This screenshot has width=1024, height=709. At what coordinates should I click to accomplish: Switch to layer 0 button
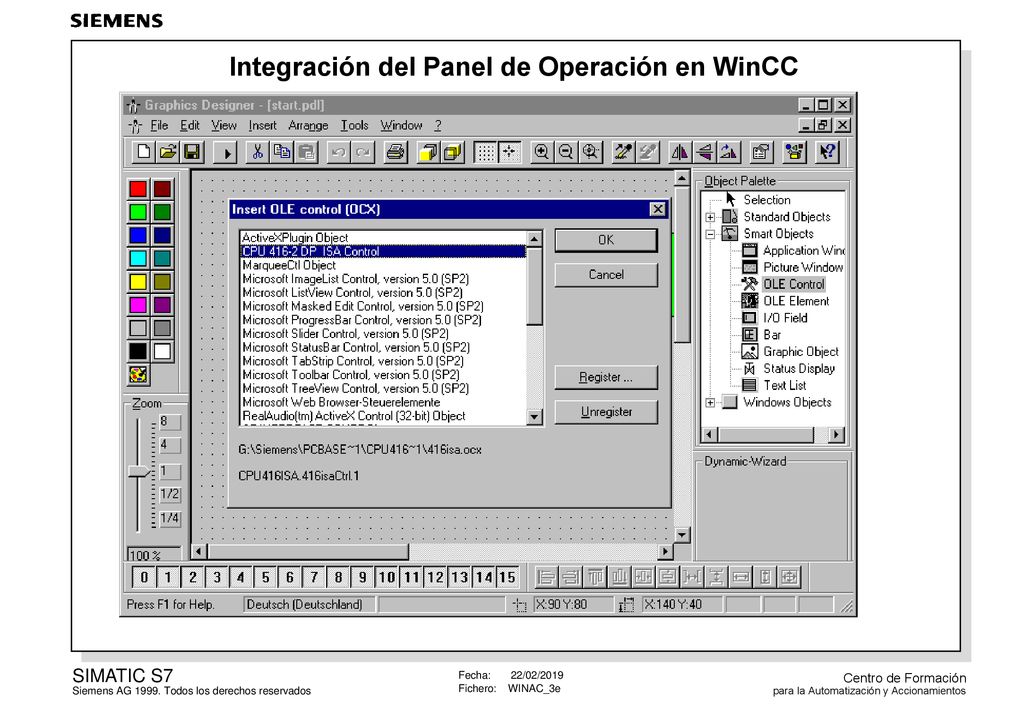[x=144, y=577]
